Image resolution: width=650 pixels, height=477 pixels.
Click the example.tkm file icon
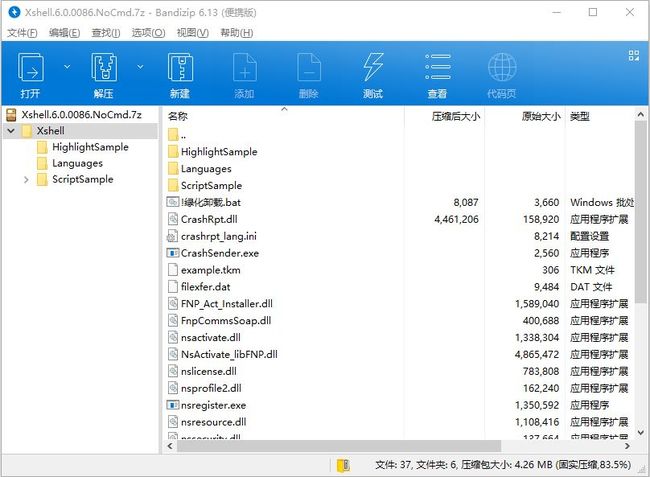pos(172,270)
